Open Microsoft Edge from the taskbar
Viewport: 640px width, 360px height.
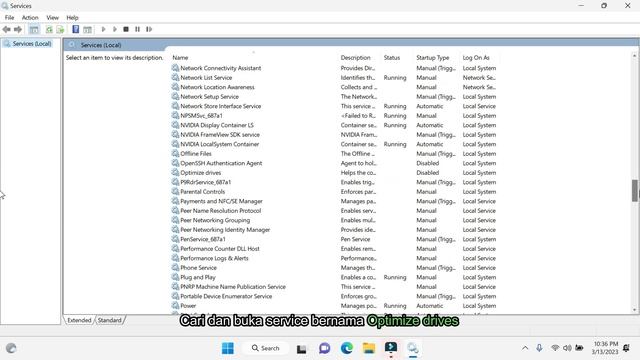[x=347, y=348]
